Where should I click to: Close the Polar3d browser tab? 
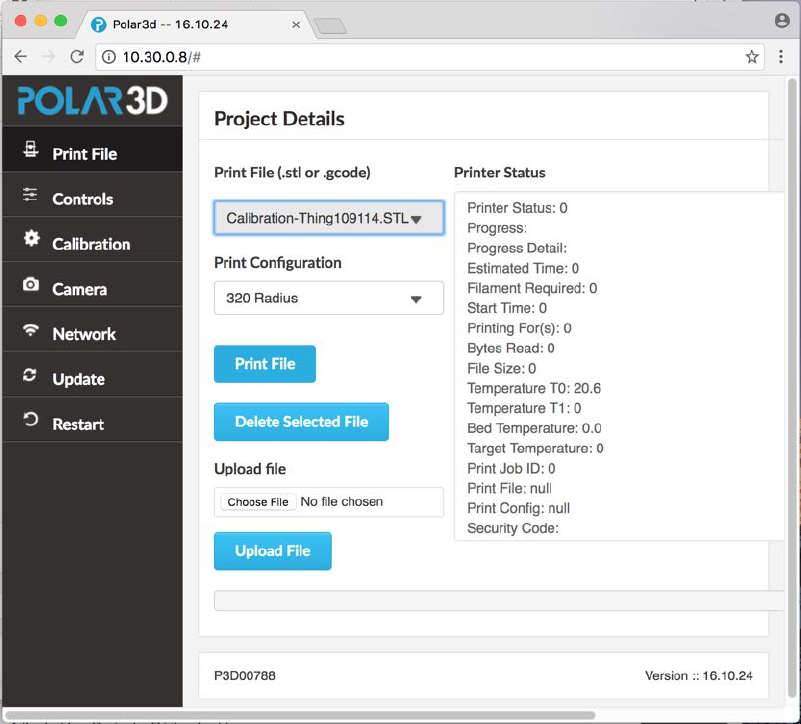296,25
